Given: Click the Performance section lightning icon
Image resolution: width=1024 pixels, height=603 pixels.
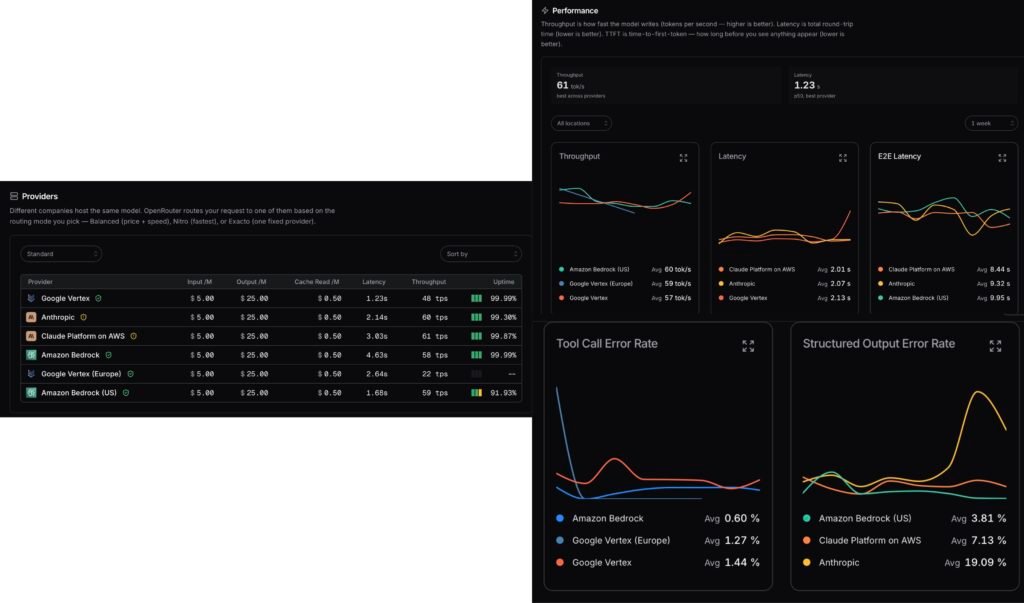Looking at the screenshot, I should pyautogui.click(x=545, y=10).
